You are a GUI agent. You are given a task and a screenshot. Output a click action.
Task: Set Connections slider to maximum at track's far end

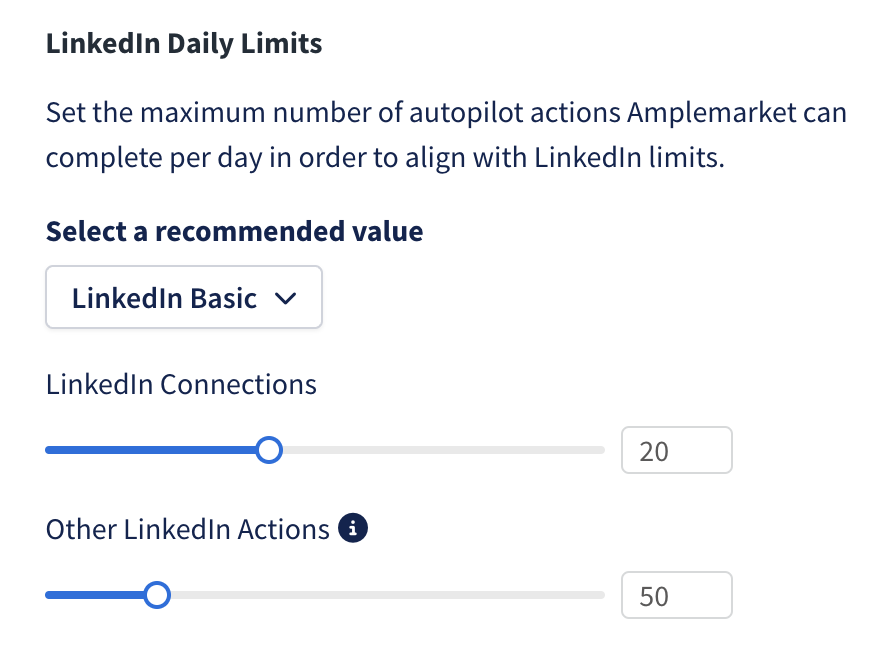pos(603,450)
